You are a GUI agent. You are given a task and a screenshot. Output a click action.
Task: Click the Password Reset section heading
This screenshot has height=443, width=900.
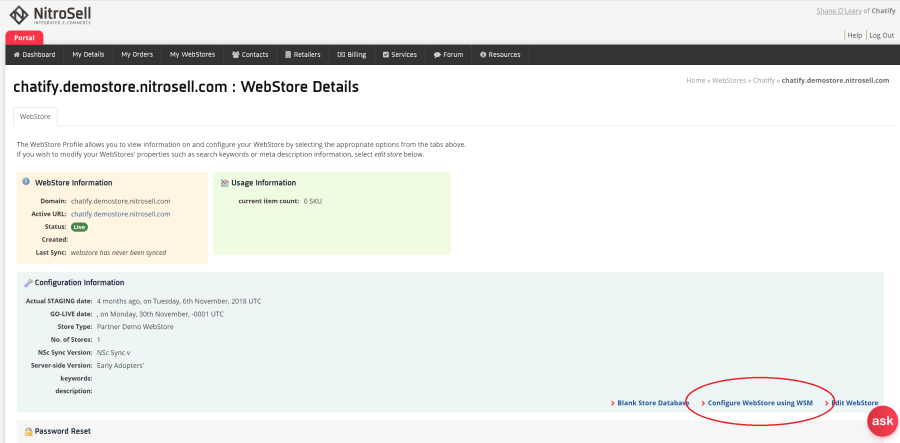(63, 431)
